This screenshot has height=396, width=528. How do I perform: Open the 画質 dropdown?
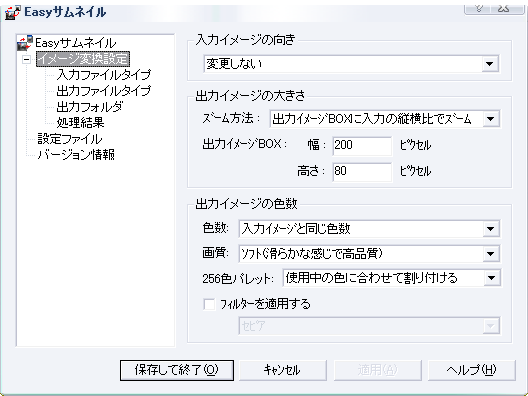[369, 254]
